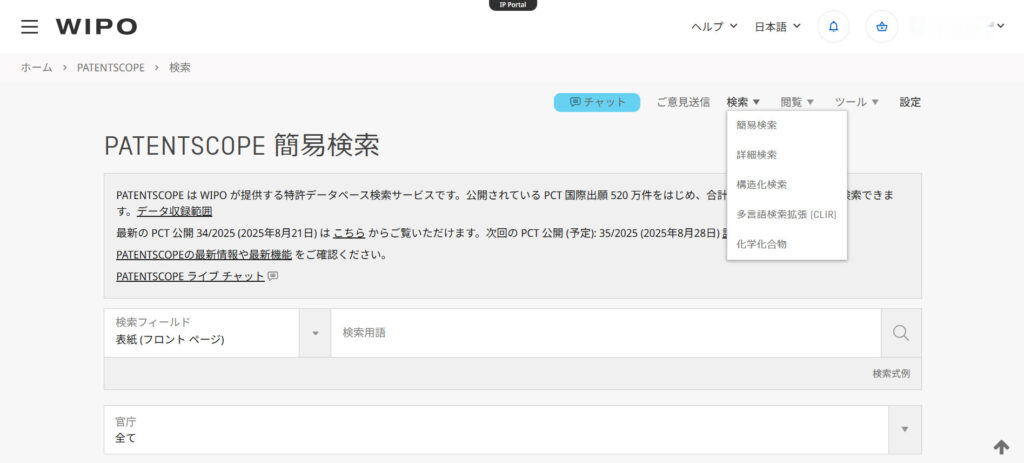The image size is (1024, 463).
Task: Open the チャット chat button
Action: click(597, 102)
